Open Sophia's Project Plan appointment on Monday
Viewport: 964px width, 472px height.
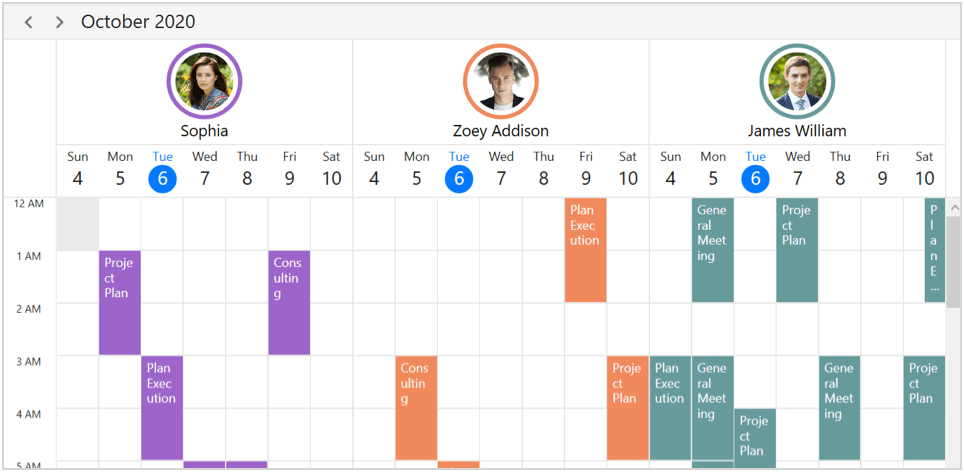[x=120, y=302]
